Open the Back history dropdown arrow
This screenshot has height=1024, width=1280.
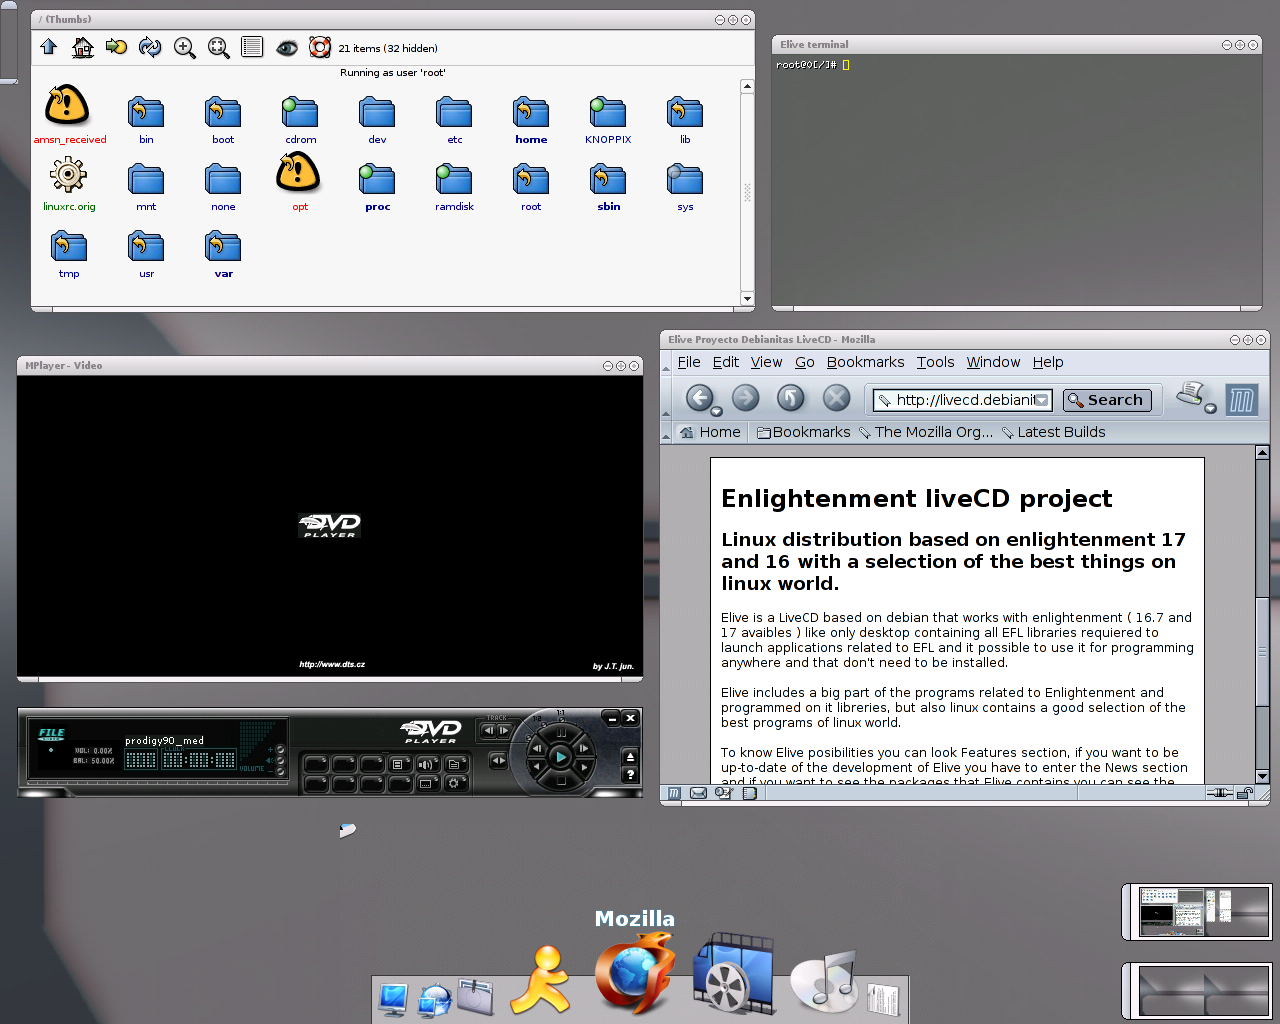tap(716, 411)
